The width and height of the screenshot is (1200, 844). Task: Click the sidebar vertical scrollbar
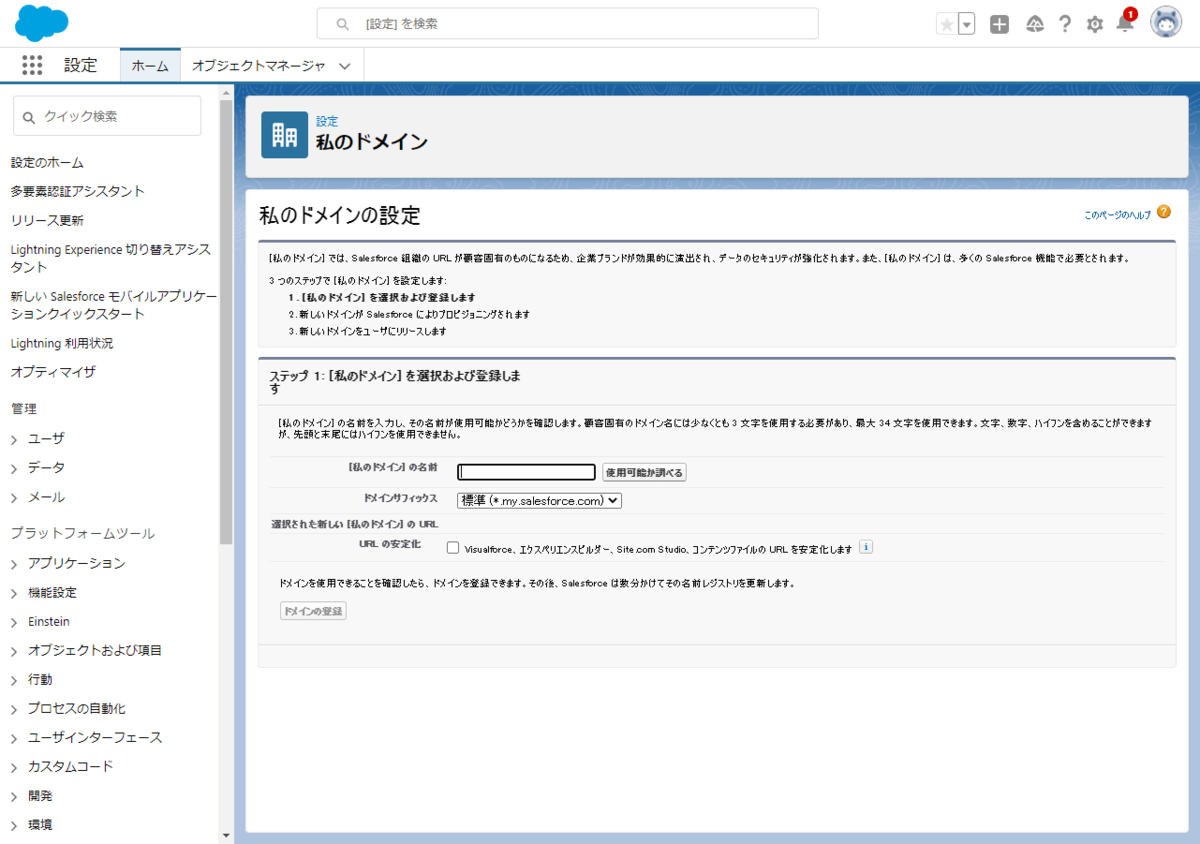[226, 320]
